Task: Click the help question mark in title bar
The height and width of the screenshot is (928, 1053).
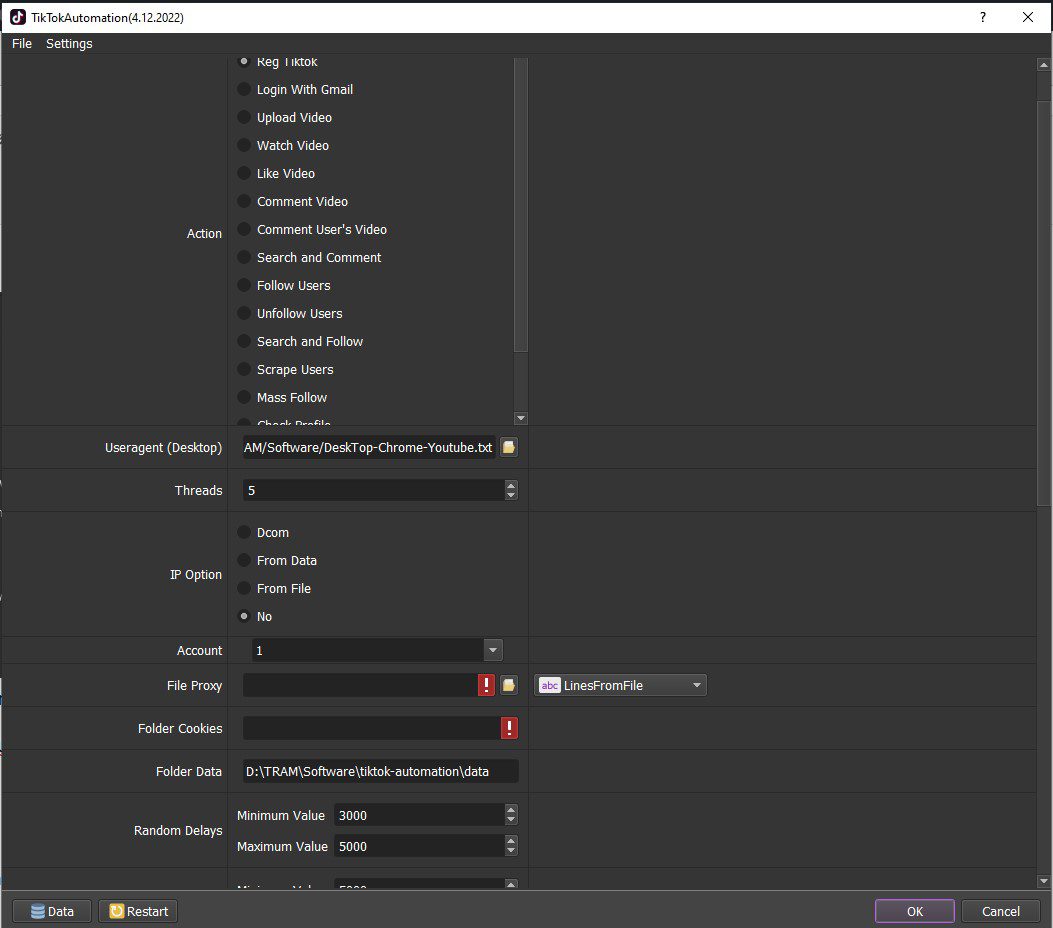Action: (x=982, y=17)
